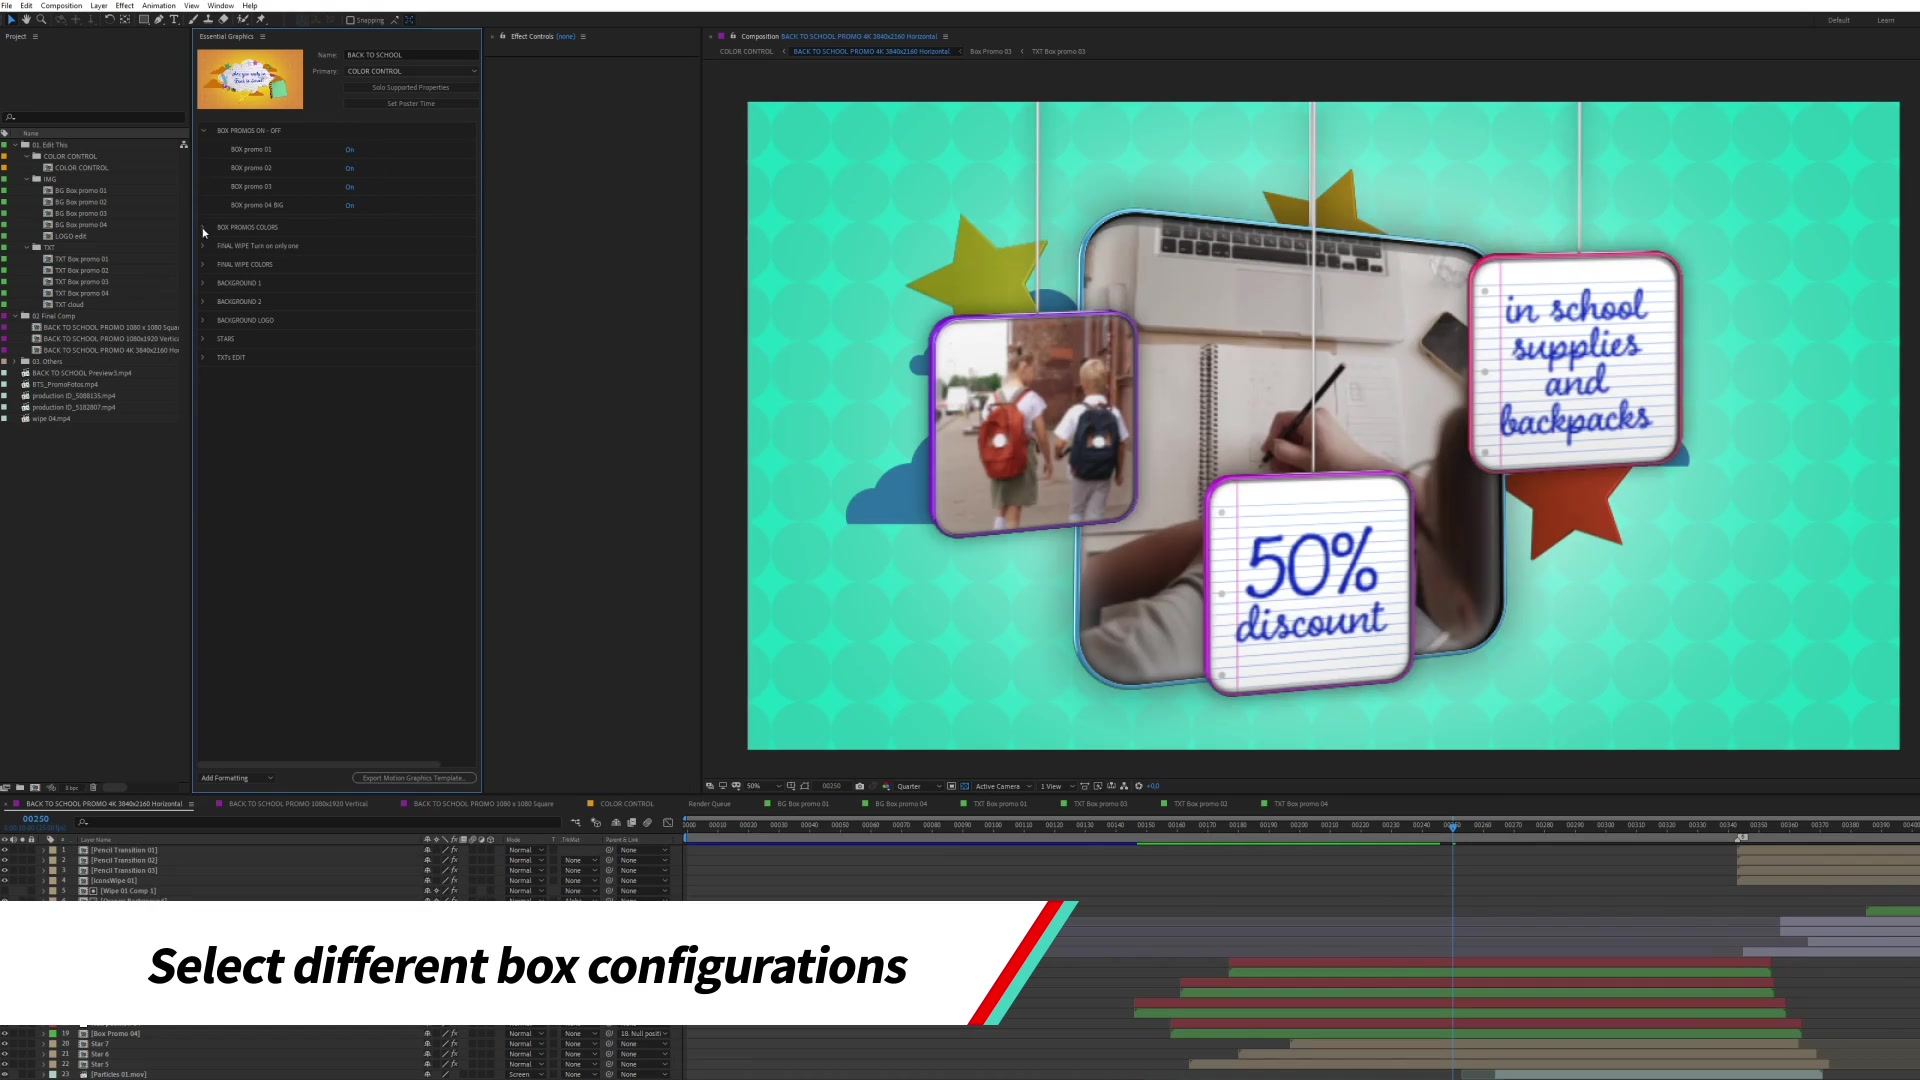
Task: Open Add Formatting dropdown button
Action: (237, 778)
